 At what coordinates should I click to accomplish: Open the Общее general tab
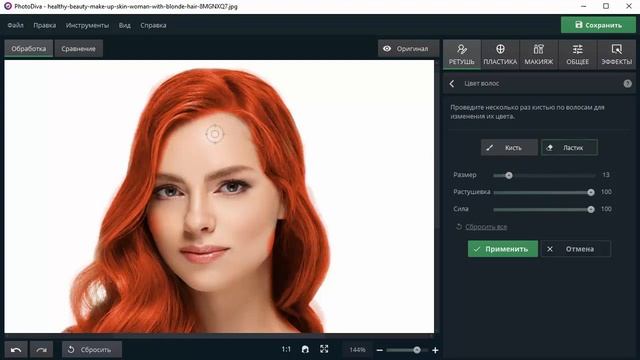(x=577, y=54)
